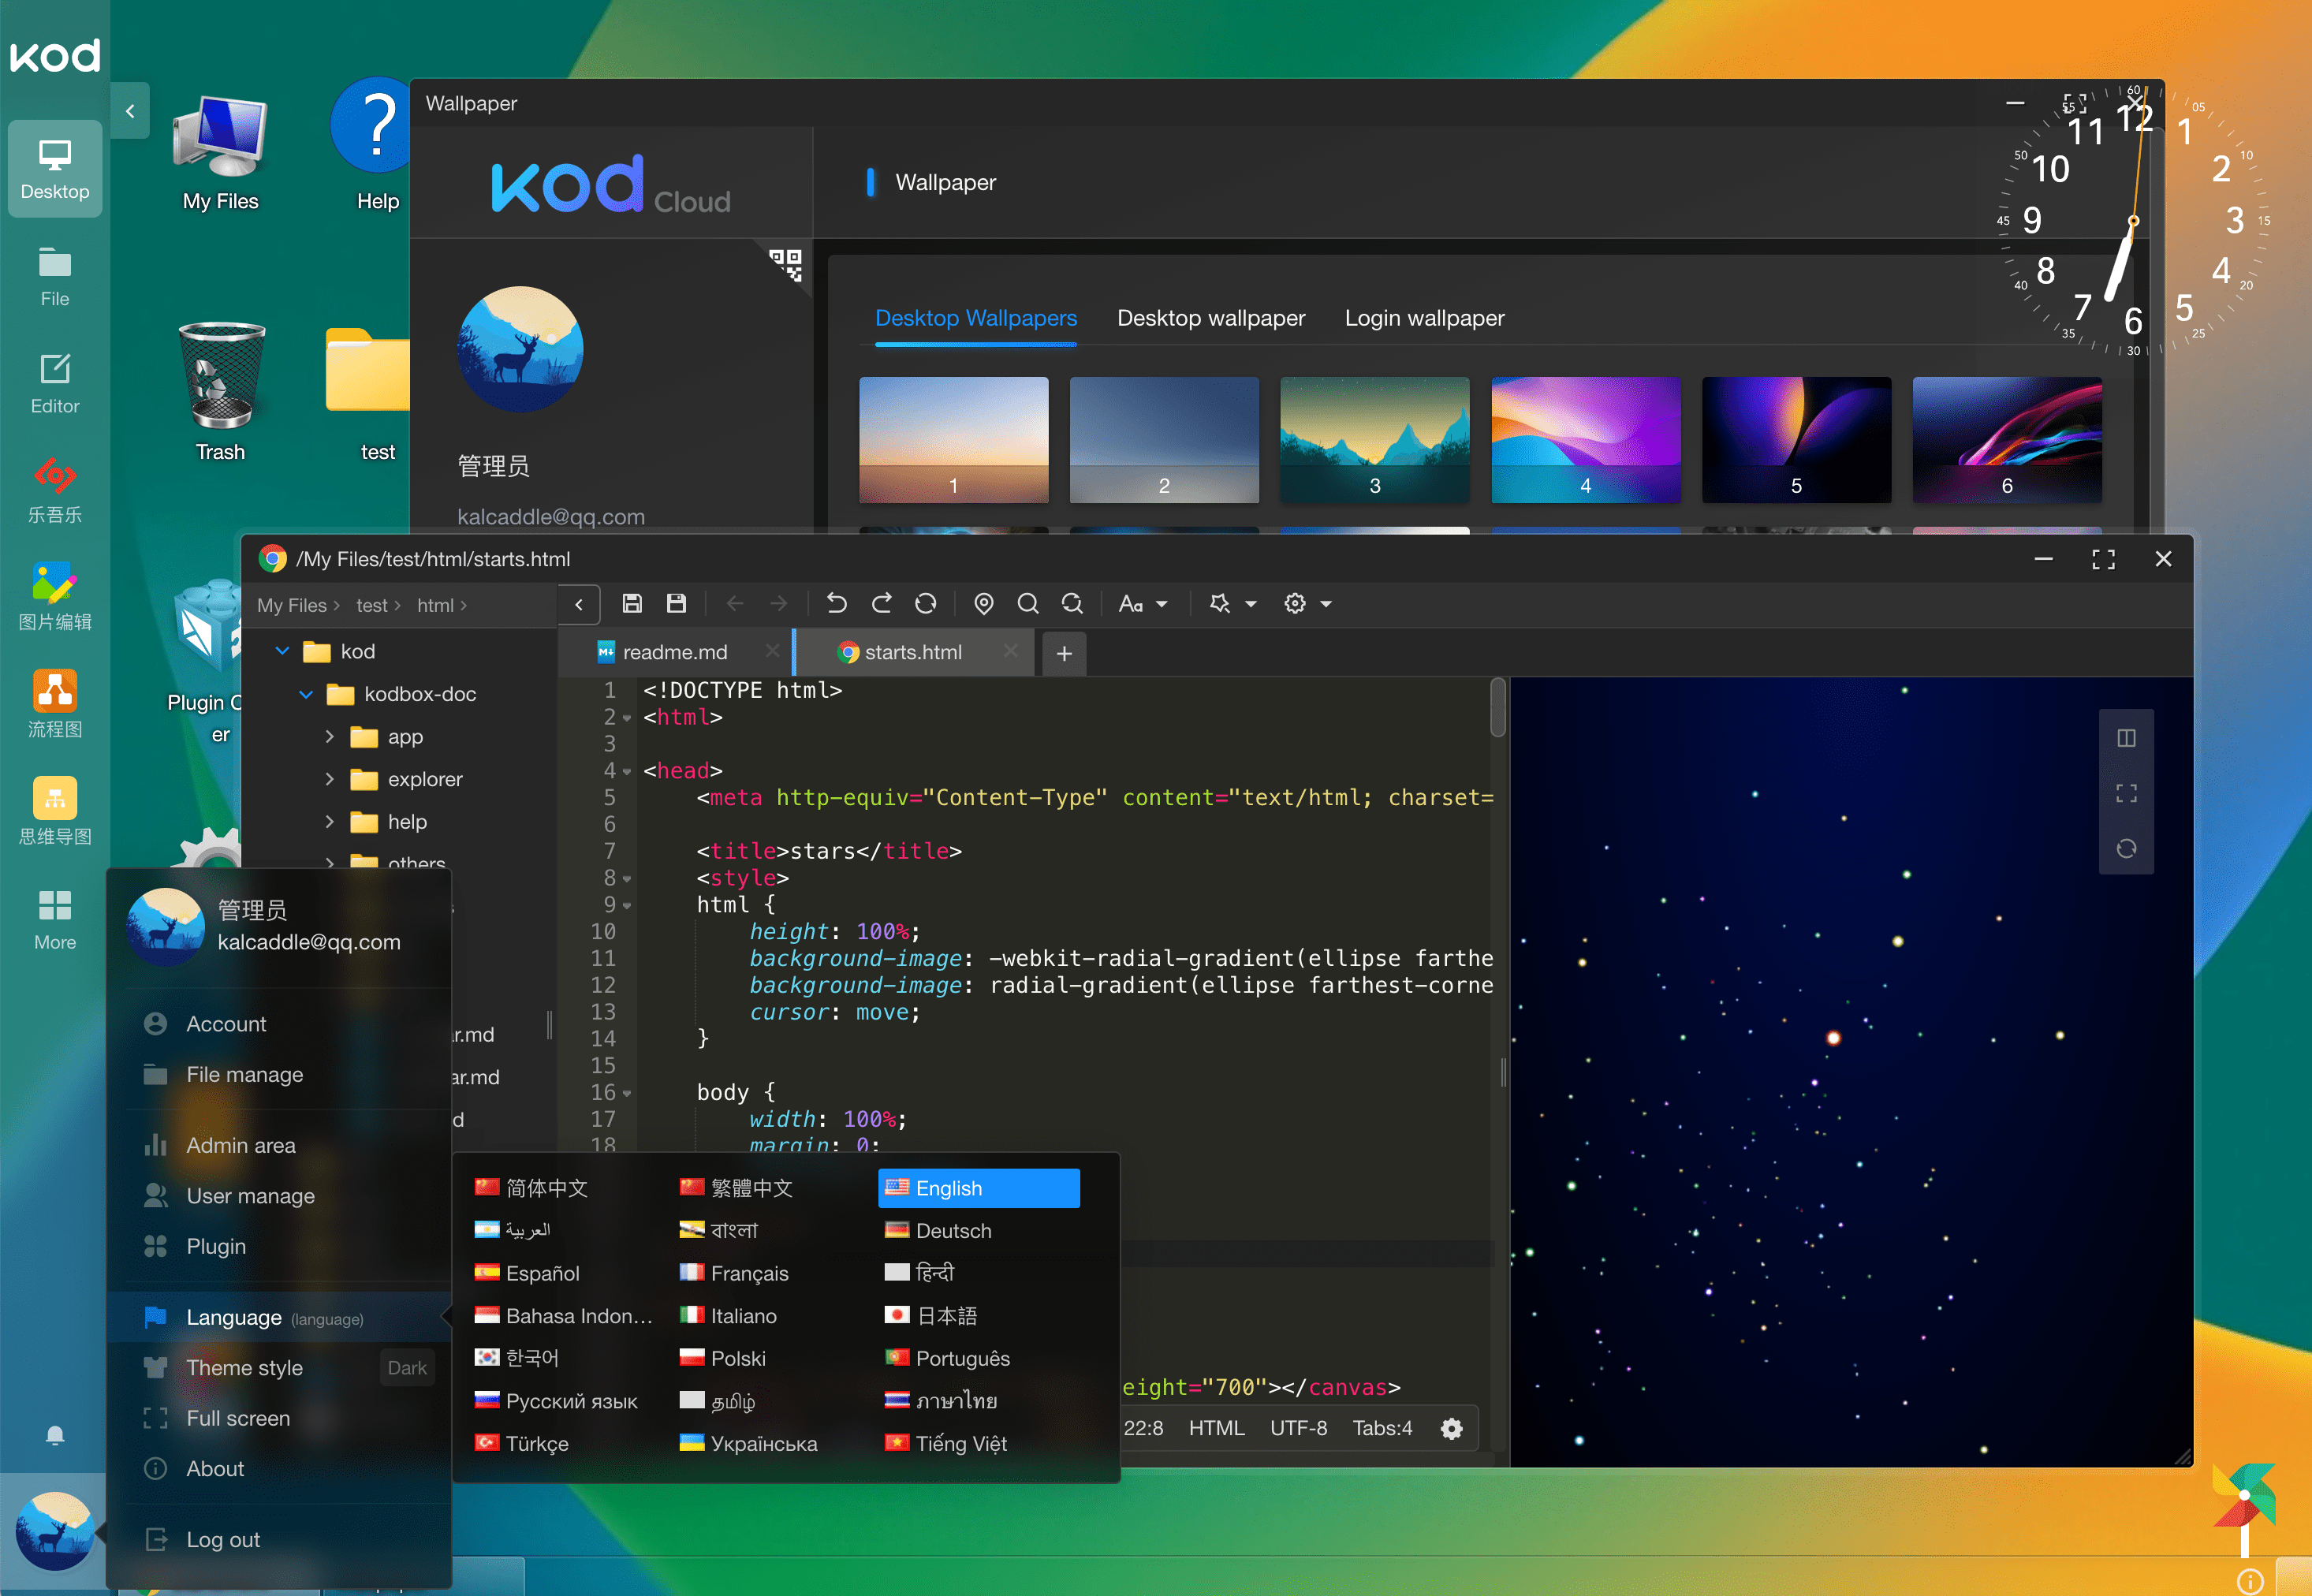Toggle dark Theme style in the user menu
Image resolution: width=2312 pixels, height=1596 pixels.
tap(406, 1367)
